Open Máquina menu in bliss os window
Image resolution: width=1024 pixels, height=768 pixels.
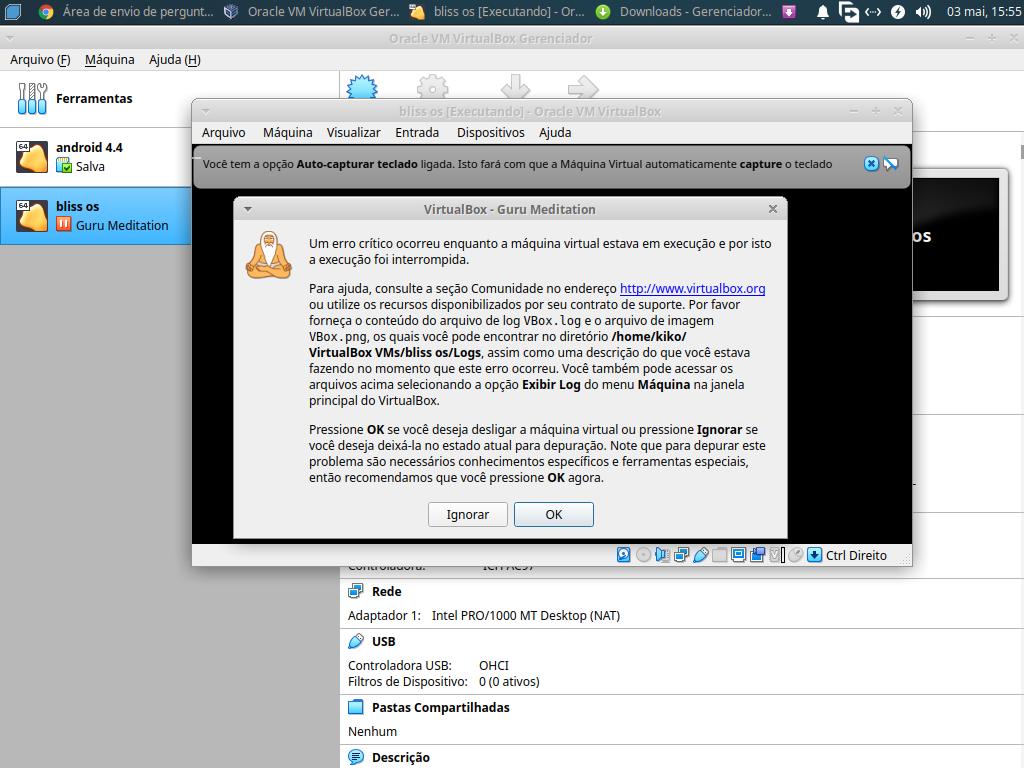point(287,133)
